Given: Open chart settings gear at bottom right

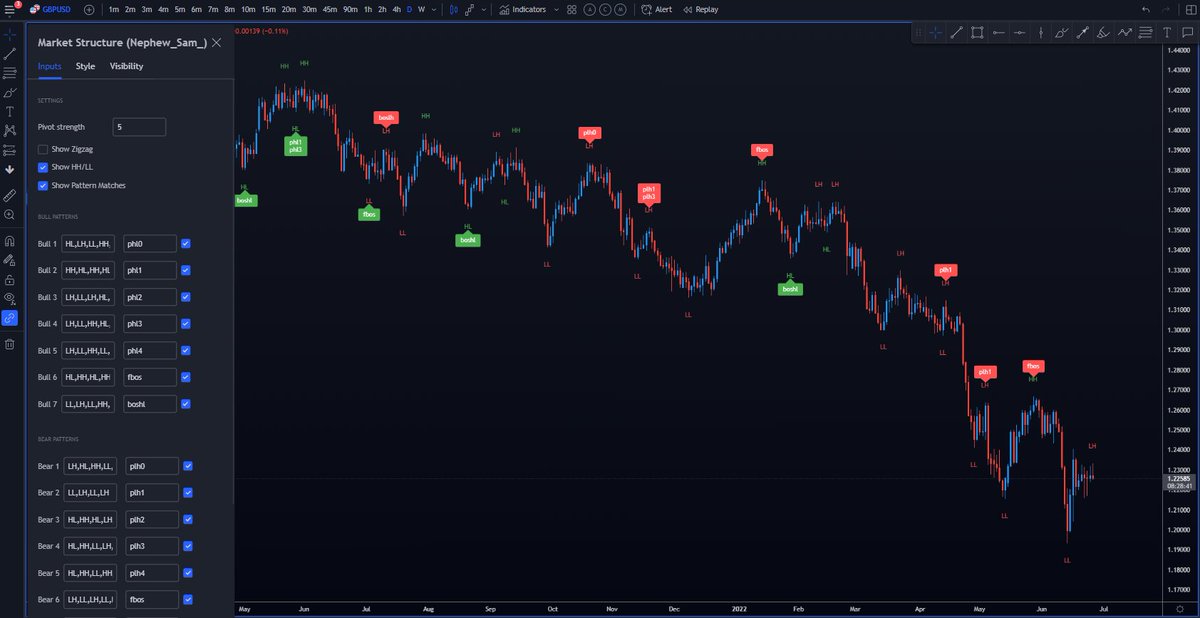Looking at the screenshot, I should point(1179,608).
